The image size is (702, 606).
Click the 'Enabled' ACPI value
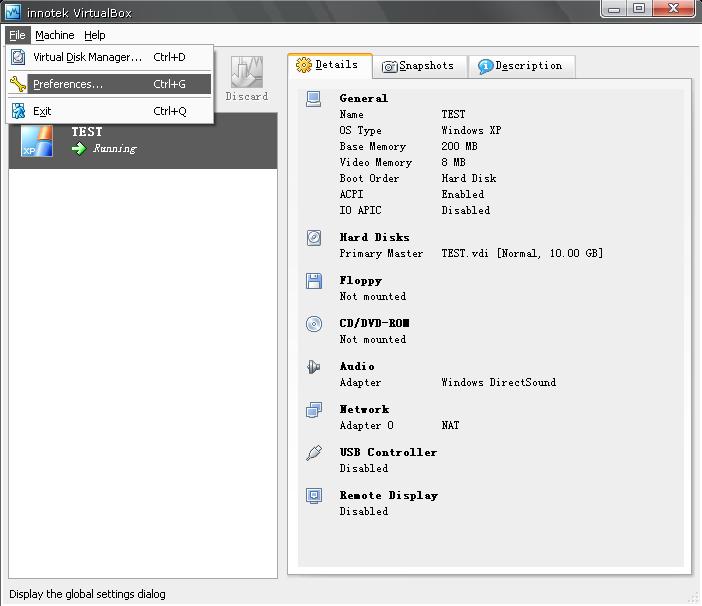(x=462, y=194)
